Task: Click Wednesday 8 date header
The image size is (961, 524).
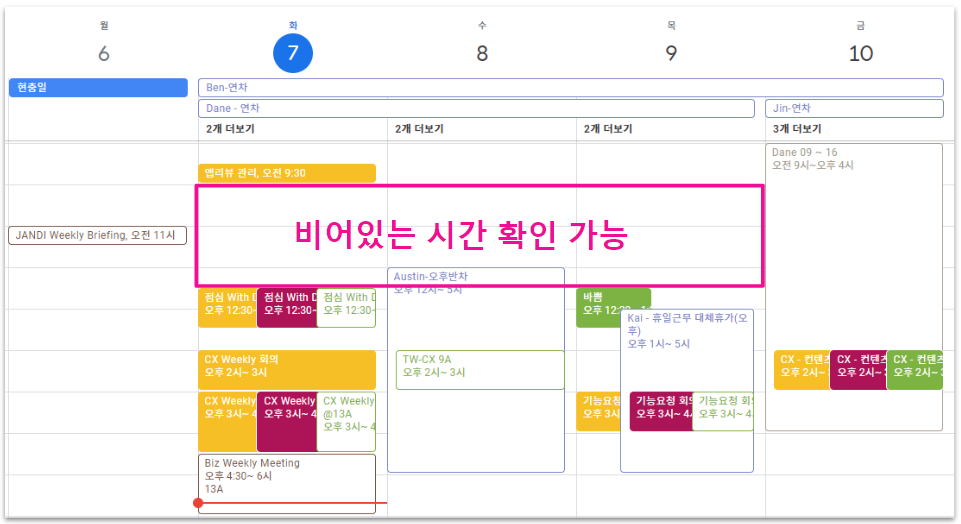Action: point(481,53)
